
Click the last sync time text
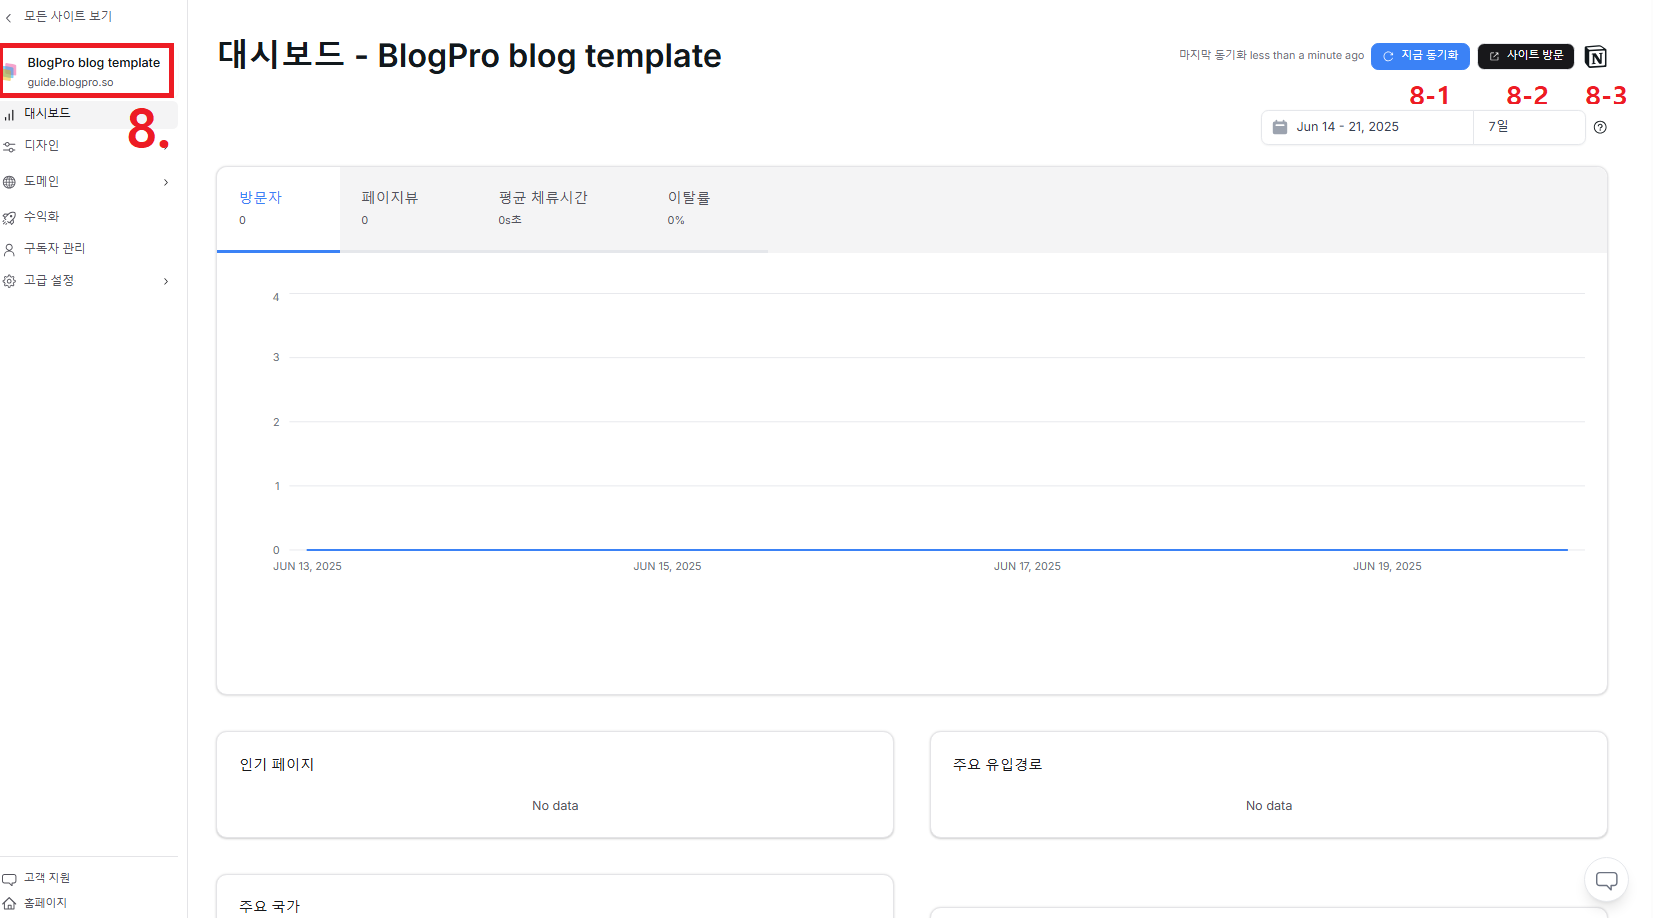click(x=1271, y=56)
